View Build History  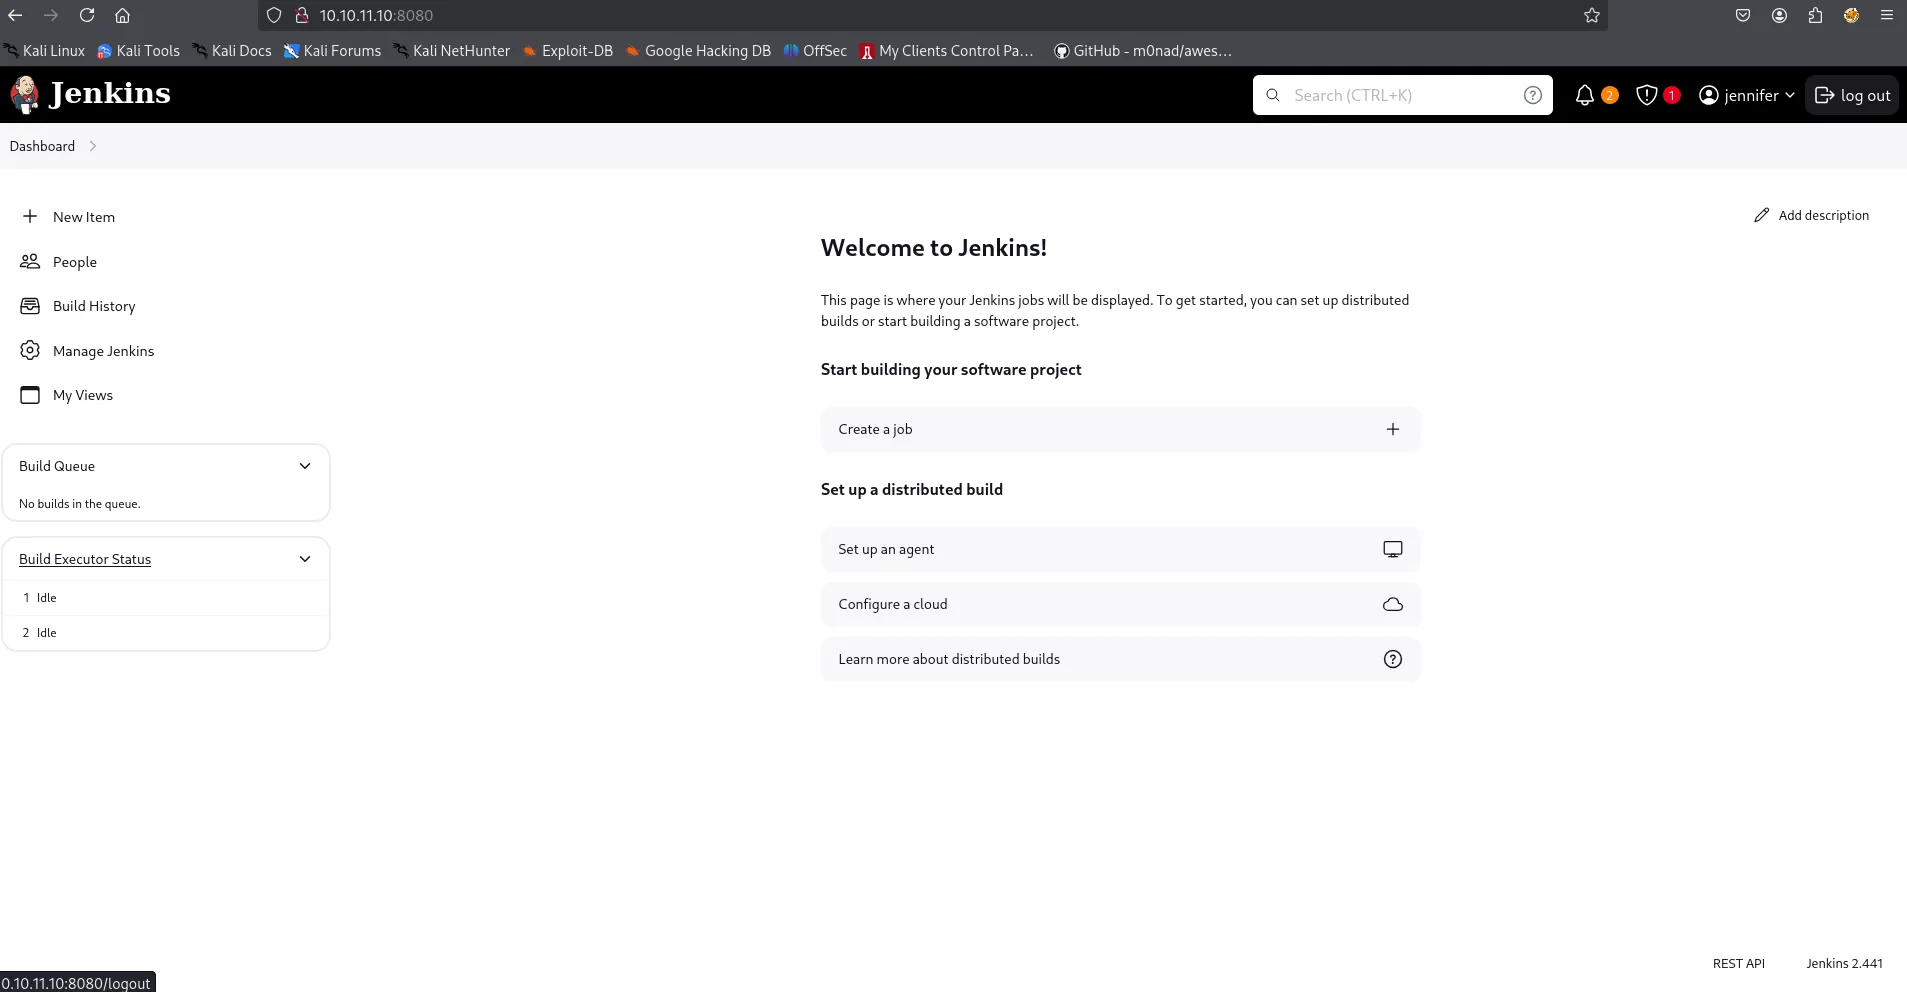pos(94,306)
